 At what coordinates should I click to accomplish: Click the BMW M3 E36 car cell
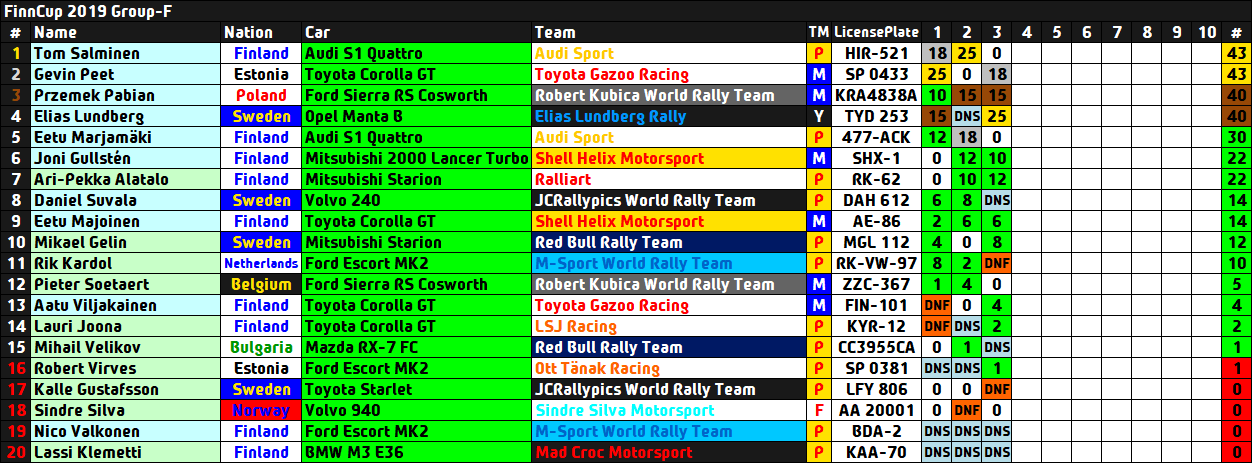tap(416, 452)
